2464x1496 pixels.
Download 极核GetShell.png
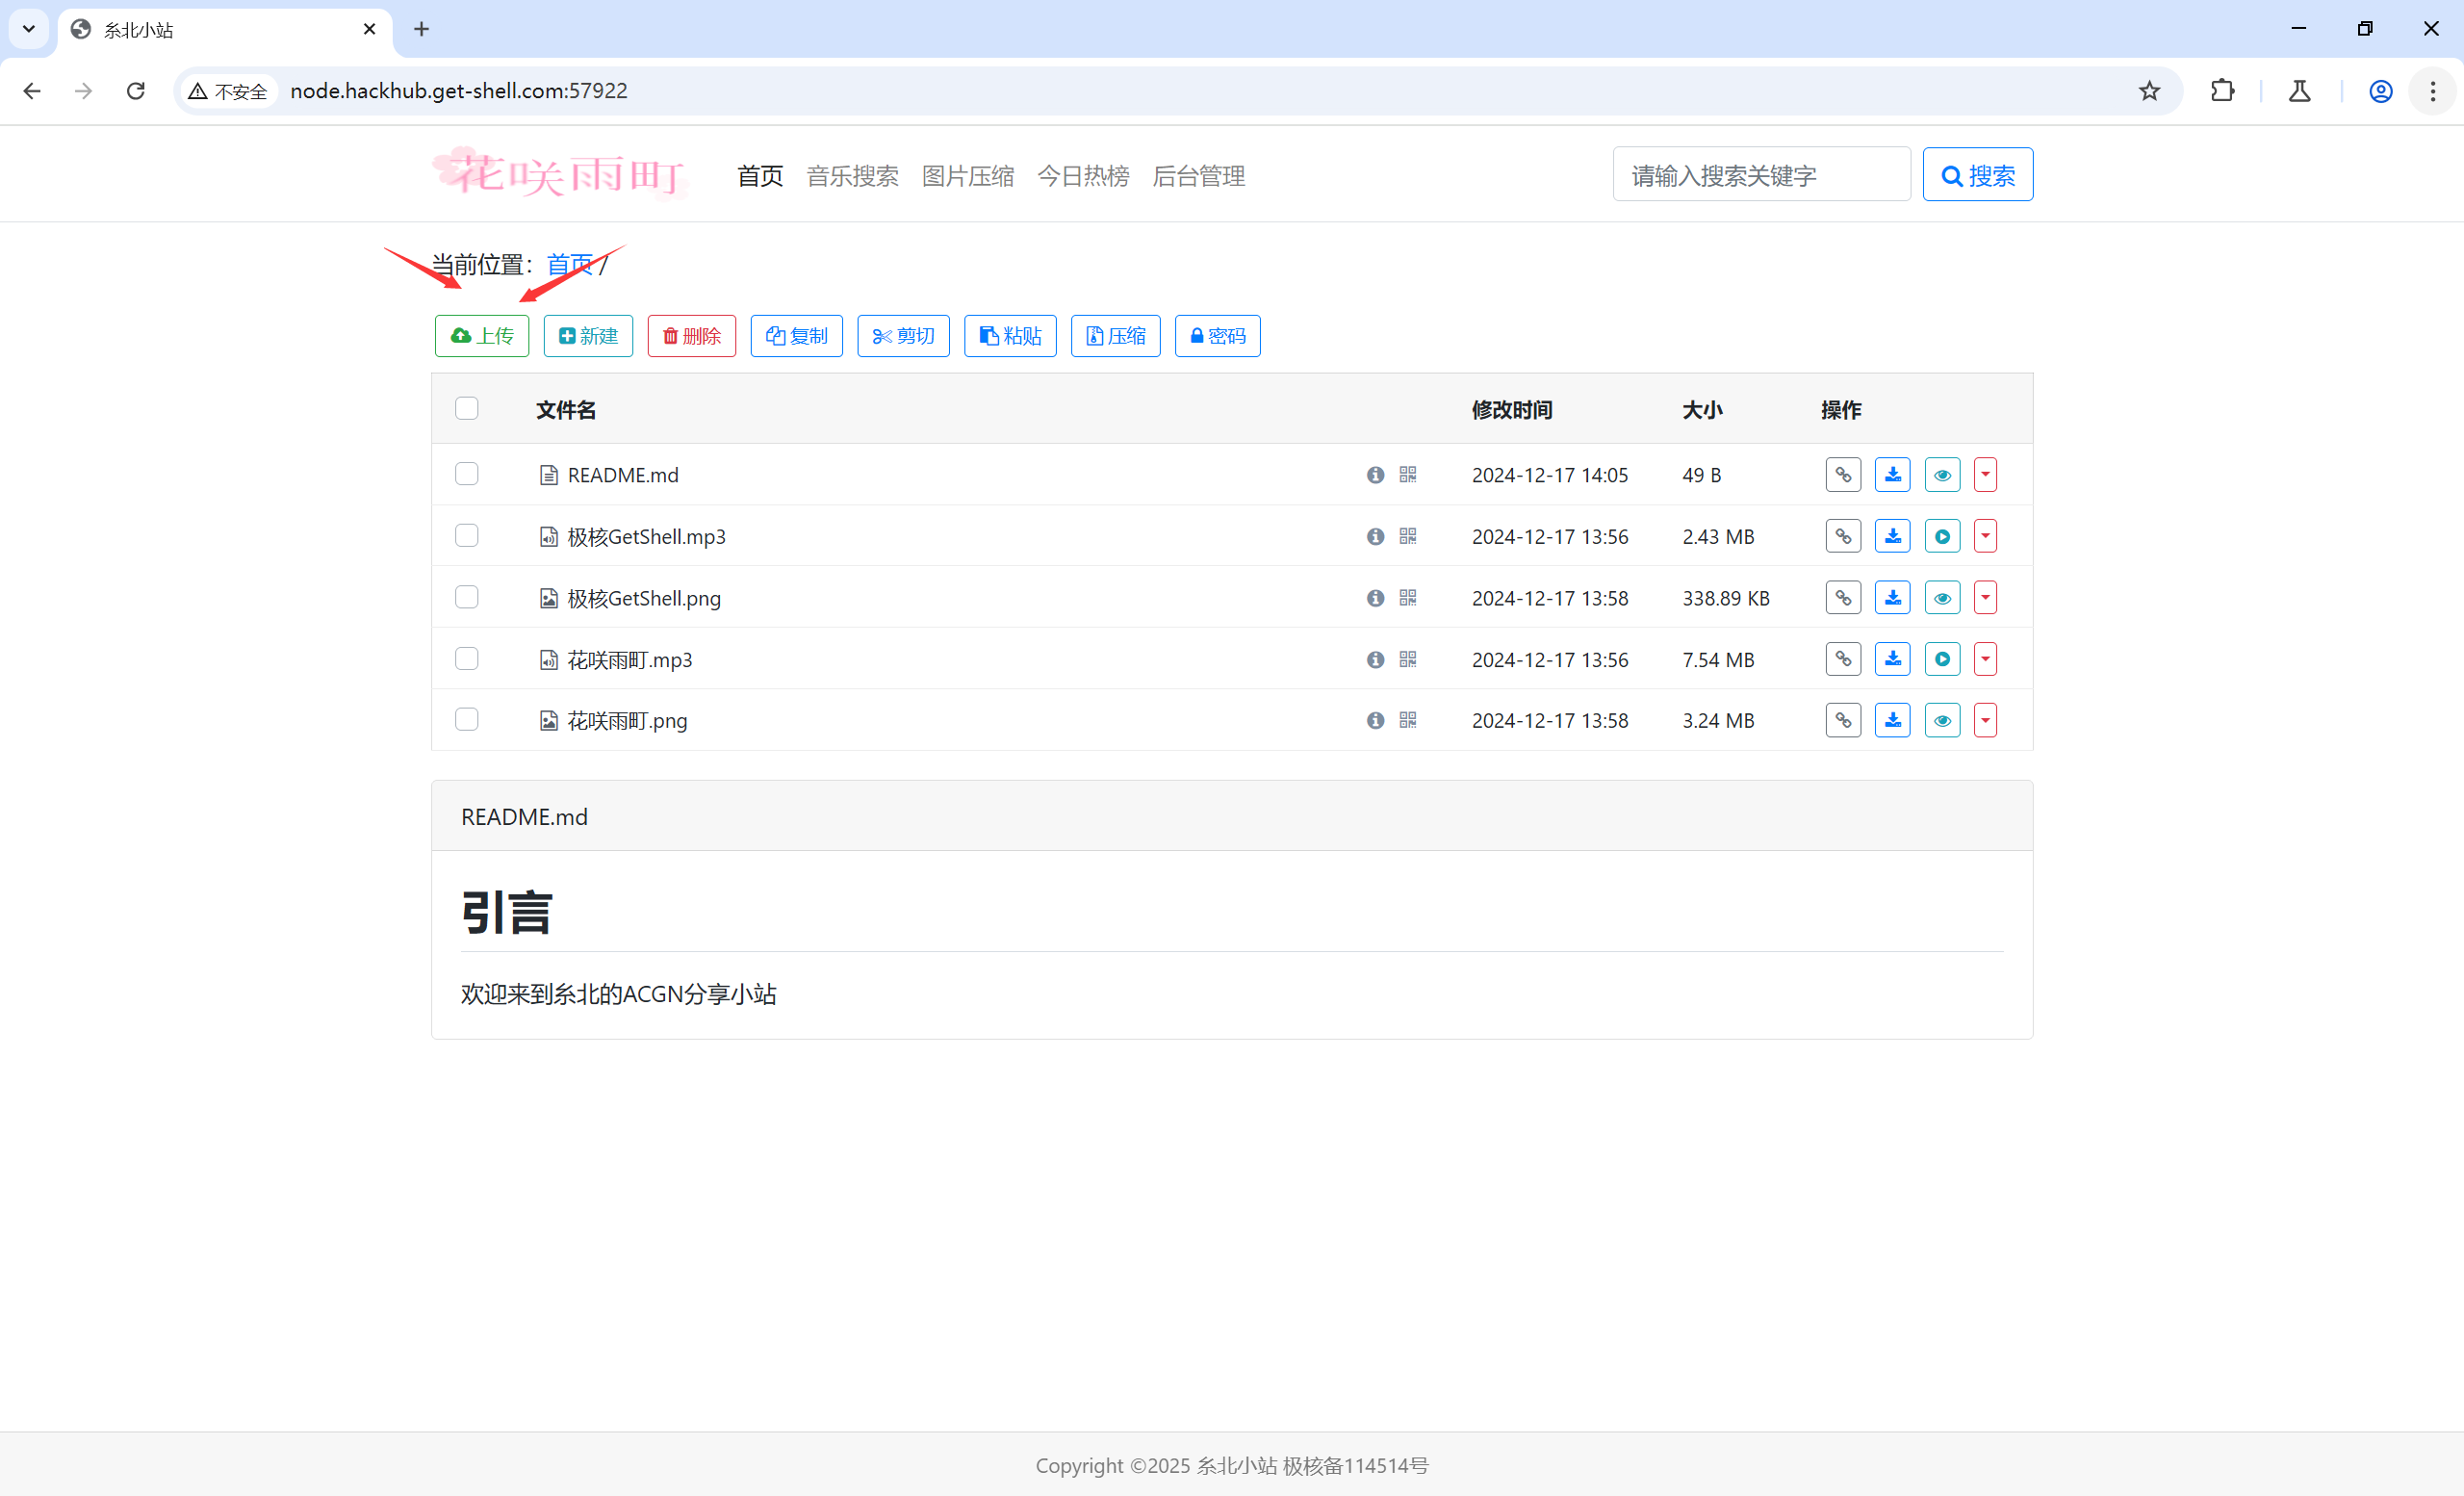[1892, 597]
